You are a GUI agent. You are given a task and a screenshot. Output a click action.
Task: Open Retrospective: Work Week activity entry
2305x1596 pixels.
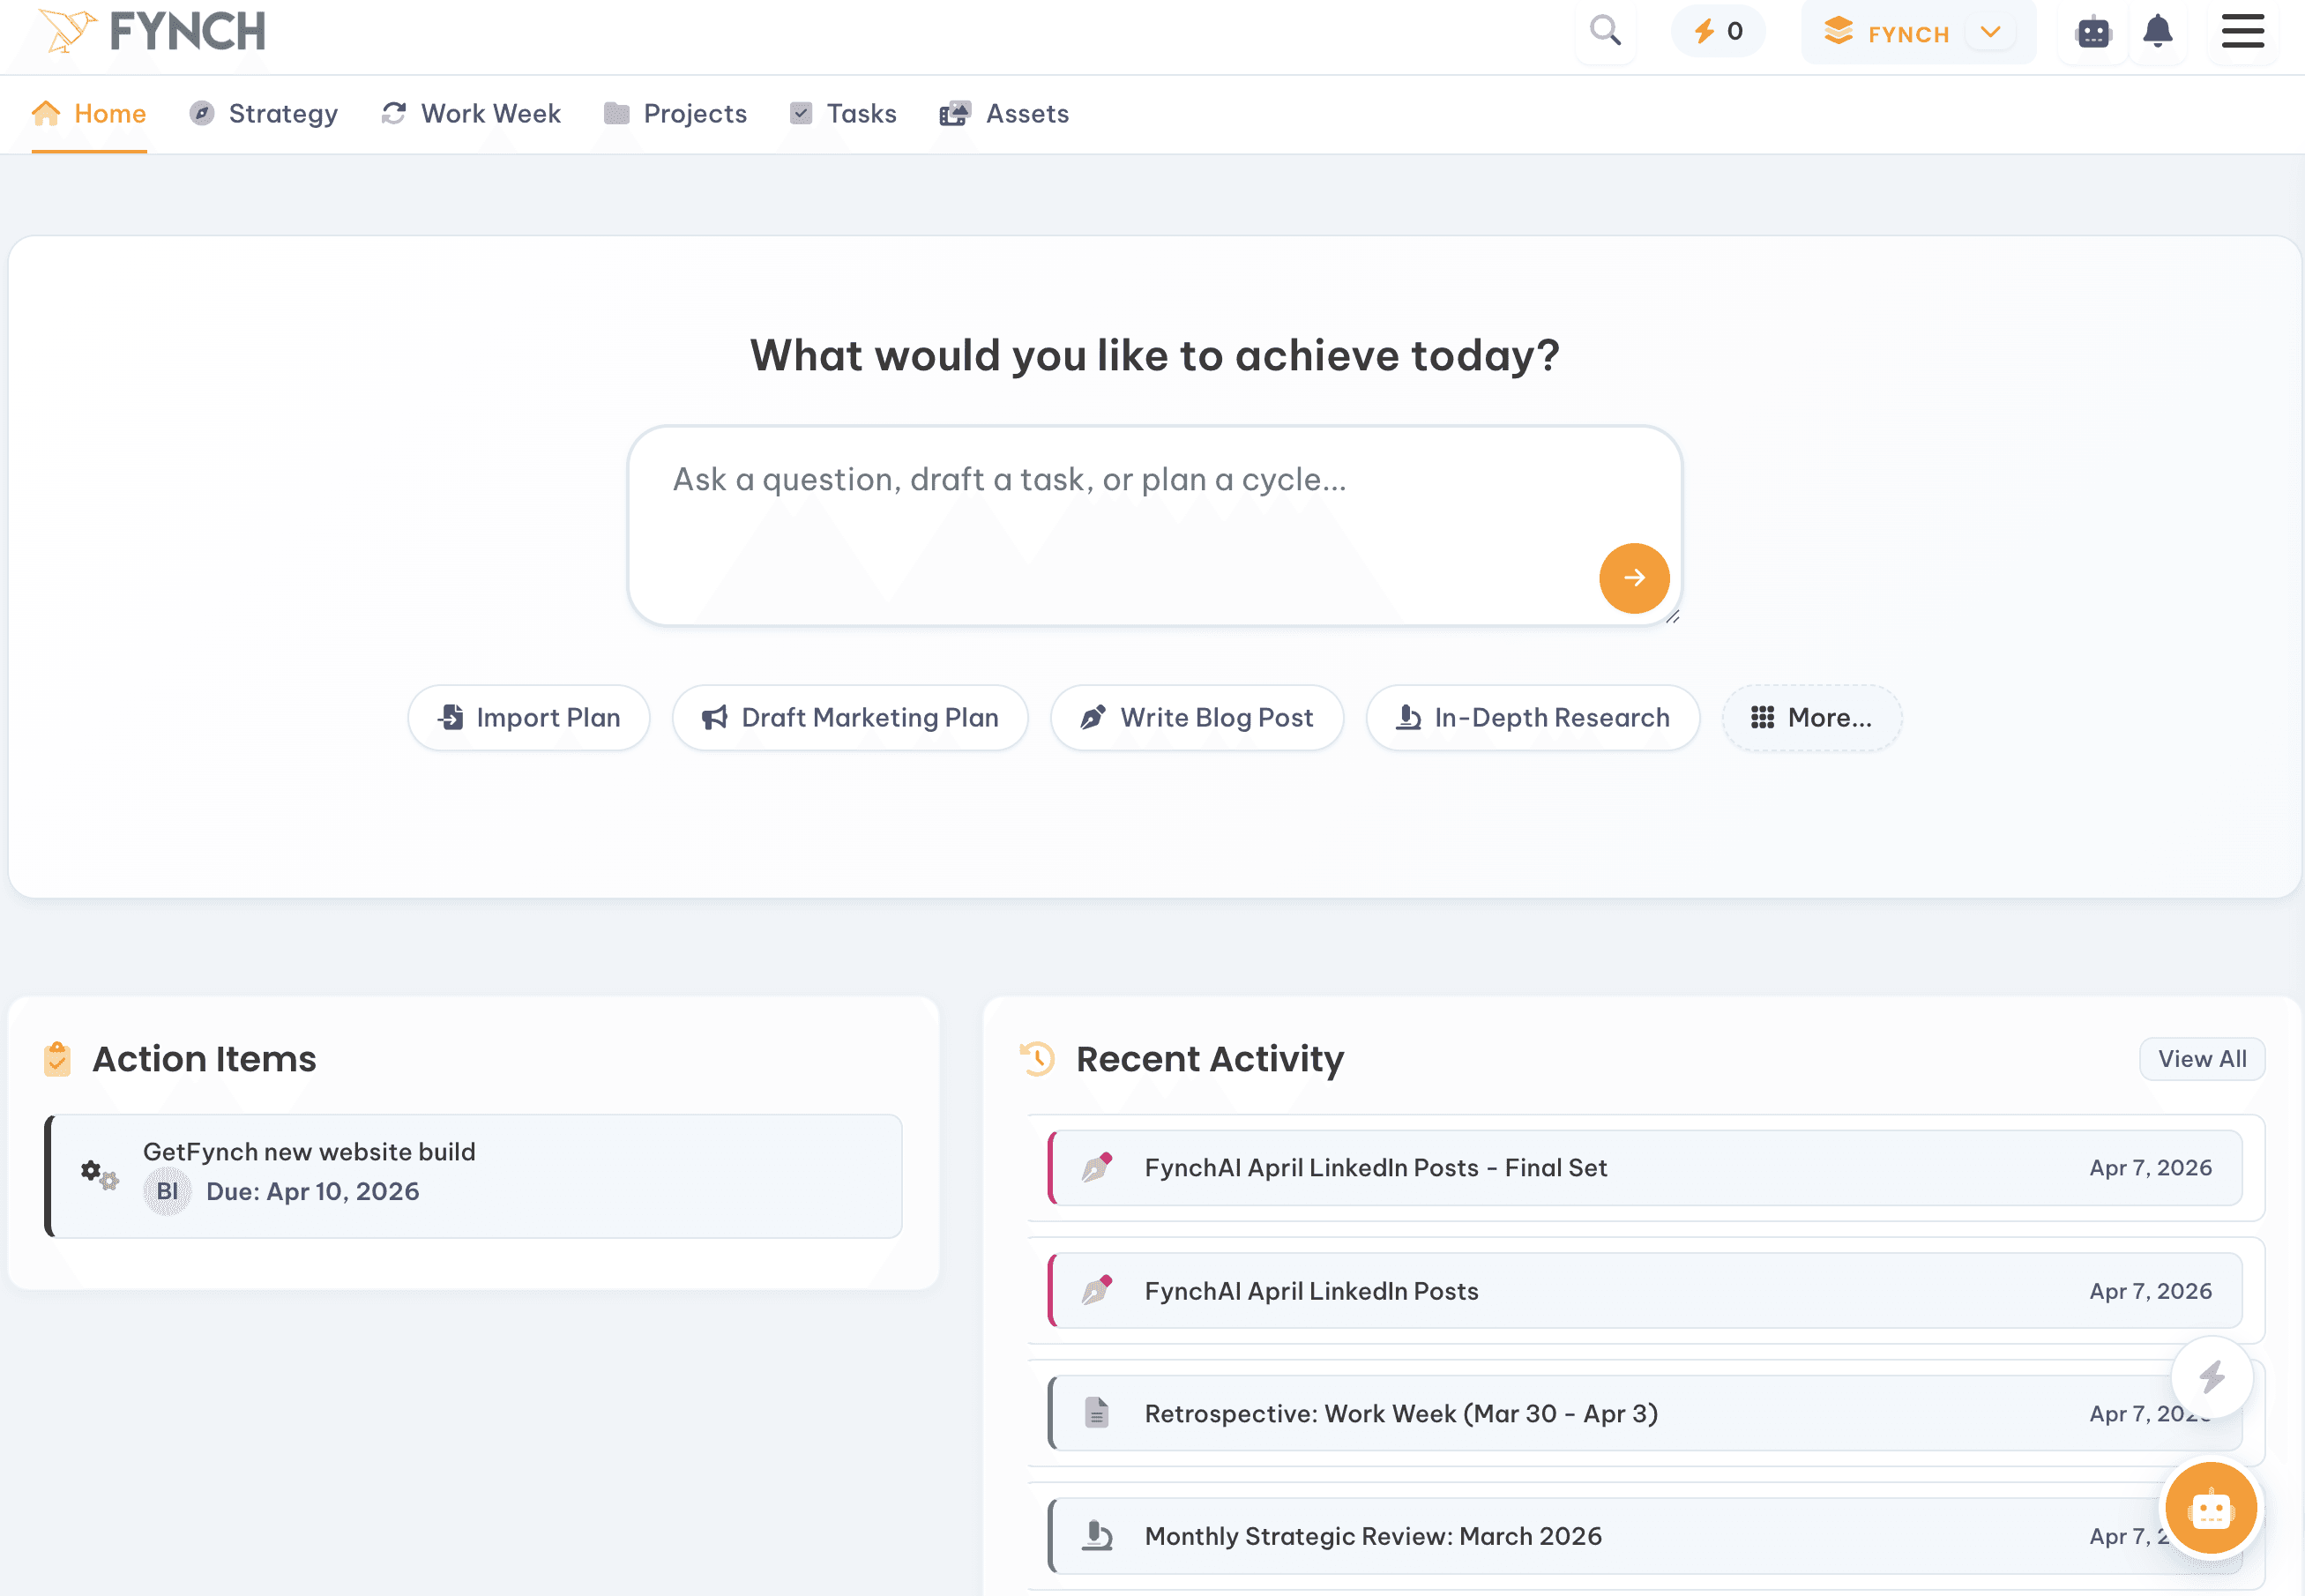coord(1400,1413)
